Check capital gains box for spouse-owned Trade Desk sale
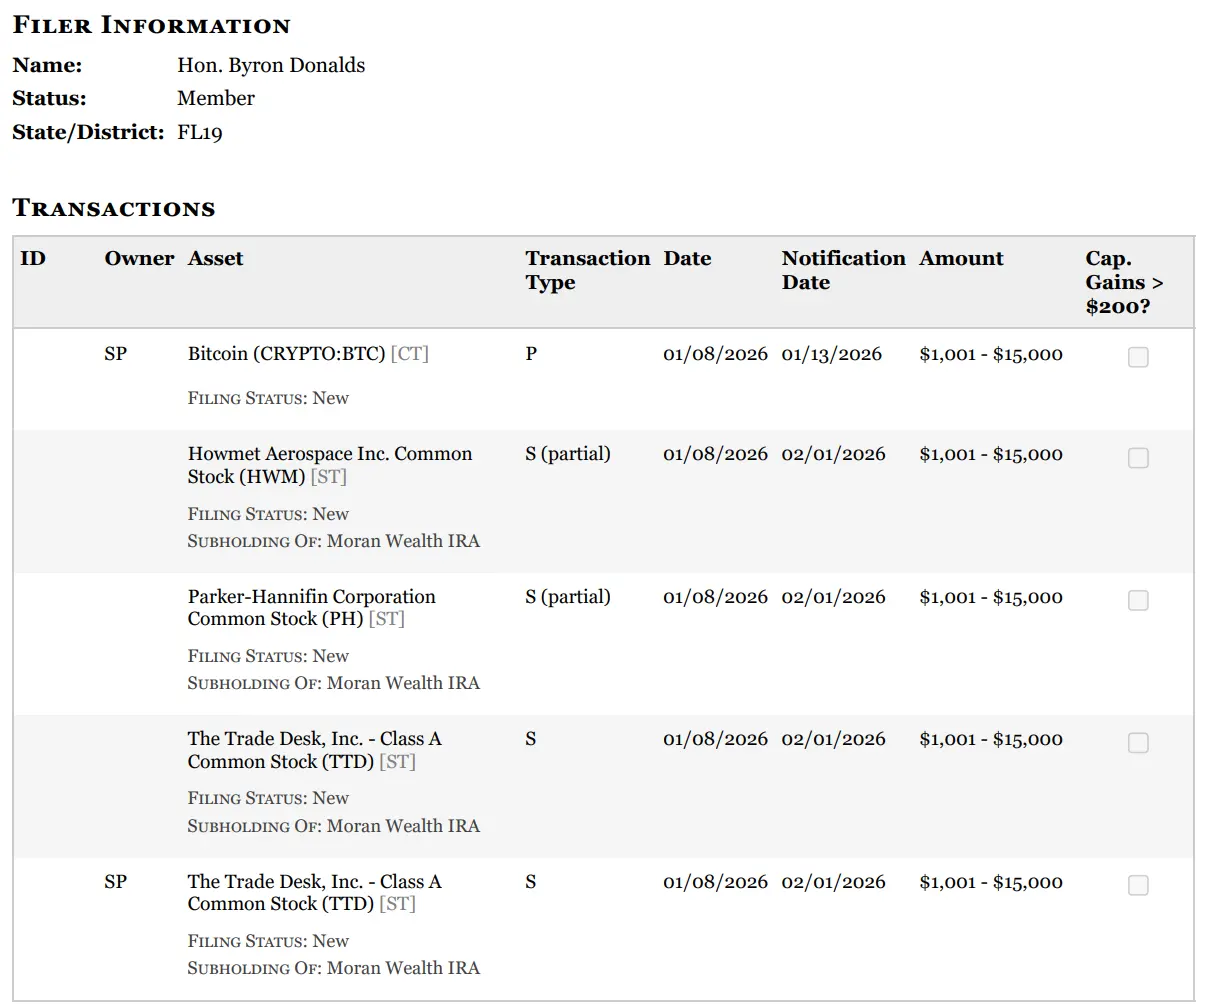 pyautogui.click(x=1138, y=885)
